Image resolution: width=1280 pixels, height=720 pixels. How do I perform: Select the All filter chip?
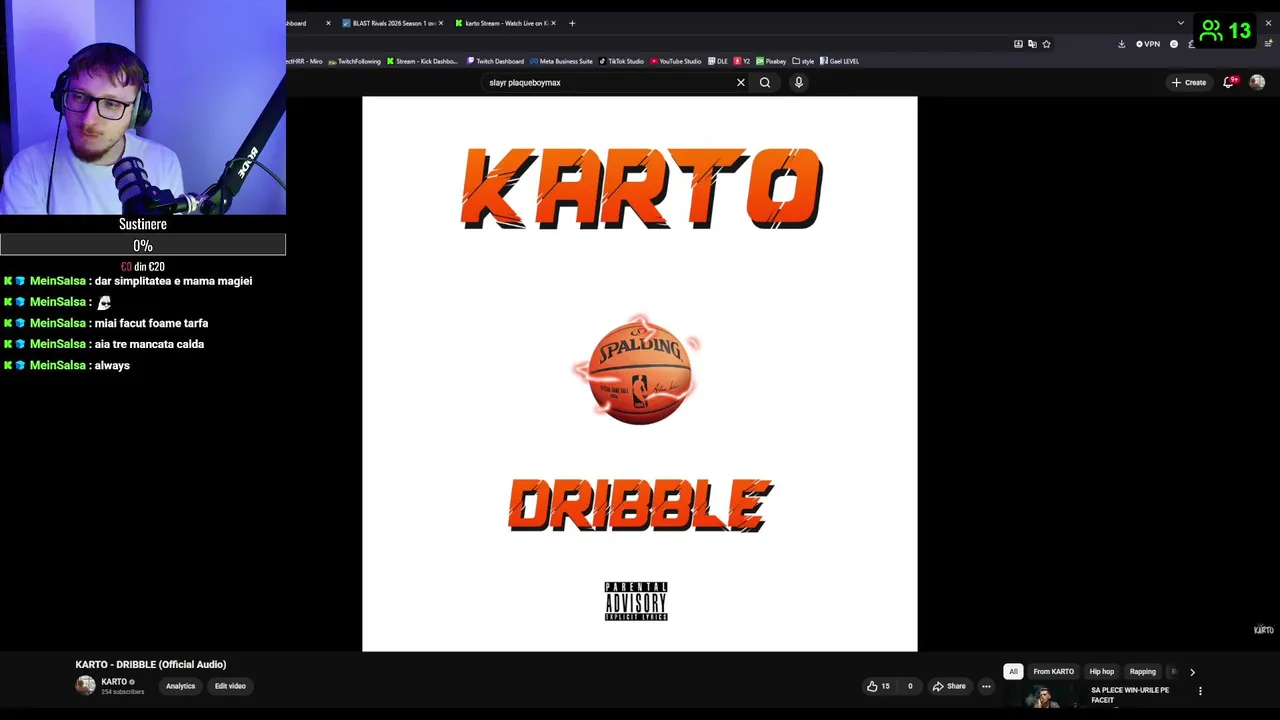[x=1013, y=672]
